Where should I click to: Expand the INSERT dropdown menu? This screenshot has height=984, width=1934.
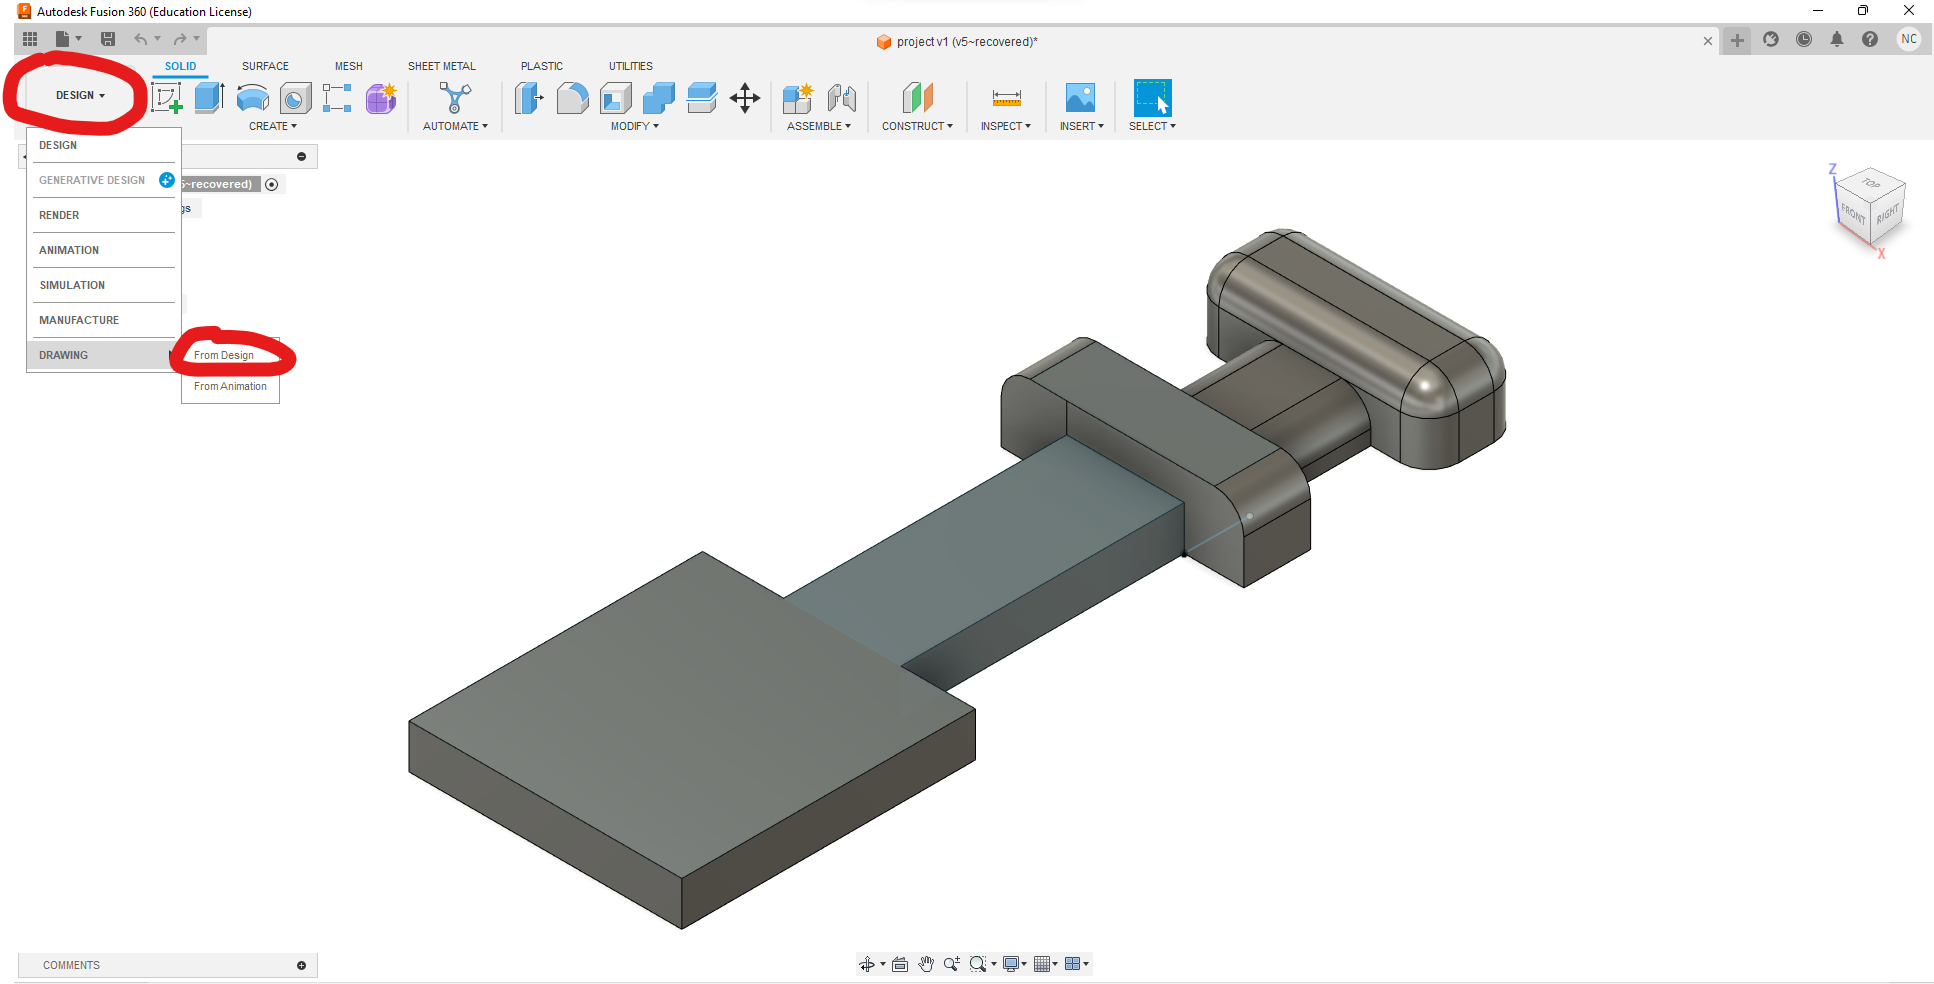pos(1082,126)
